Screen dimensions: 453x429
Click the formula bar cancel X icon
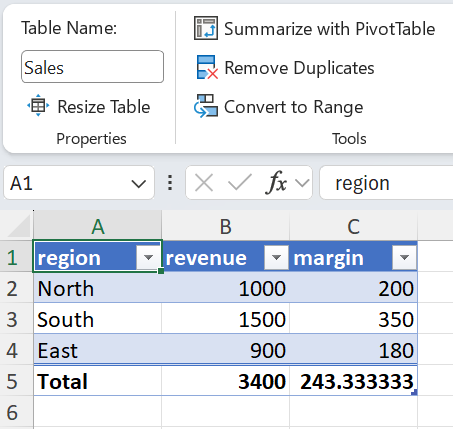click(x=204, y=183)
